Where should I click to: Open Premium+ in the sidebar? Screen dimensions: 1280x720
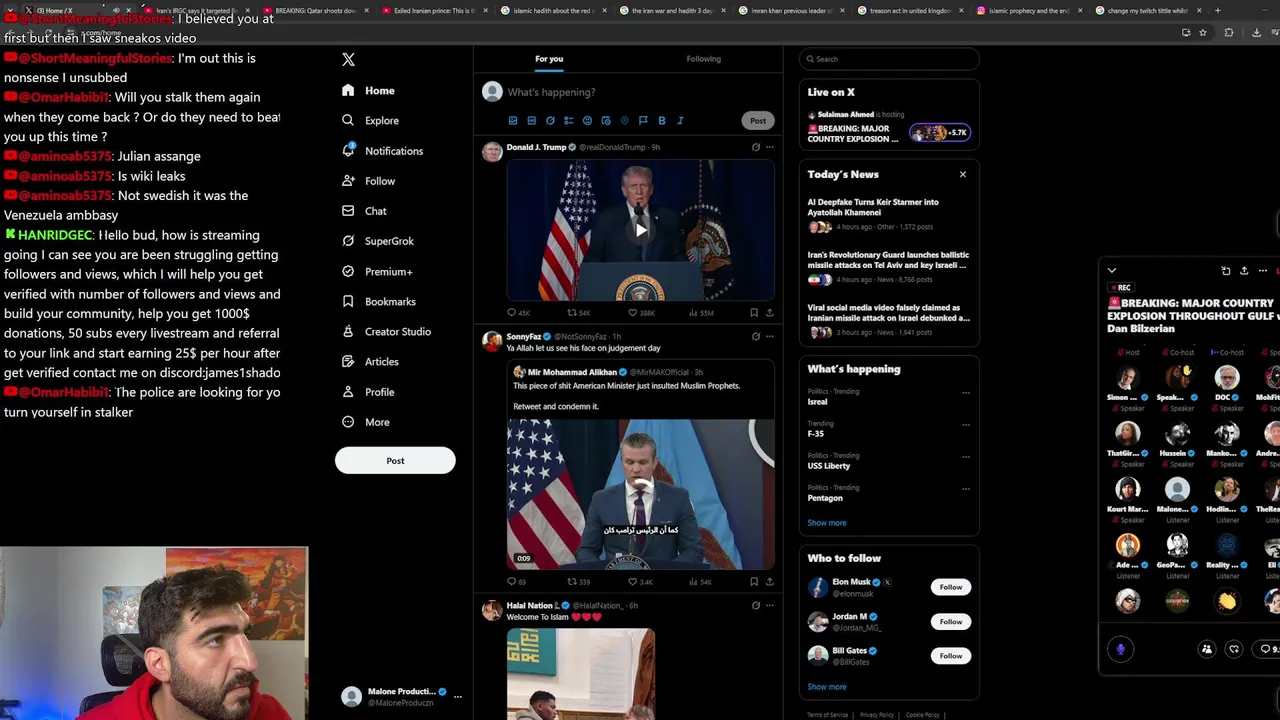[x=377, y=271]
